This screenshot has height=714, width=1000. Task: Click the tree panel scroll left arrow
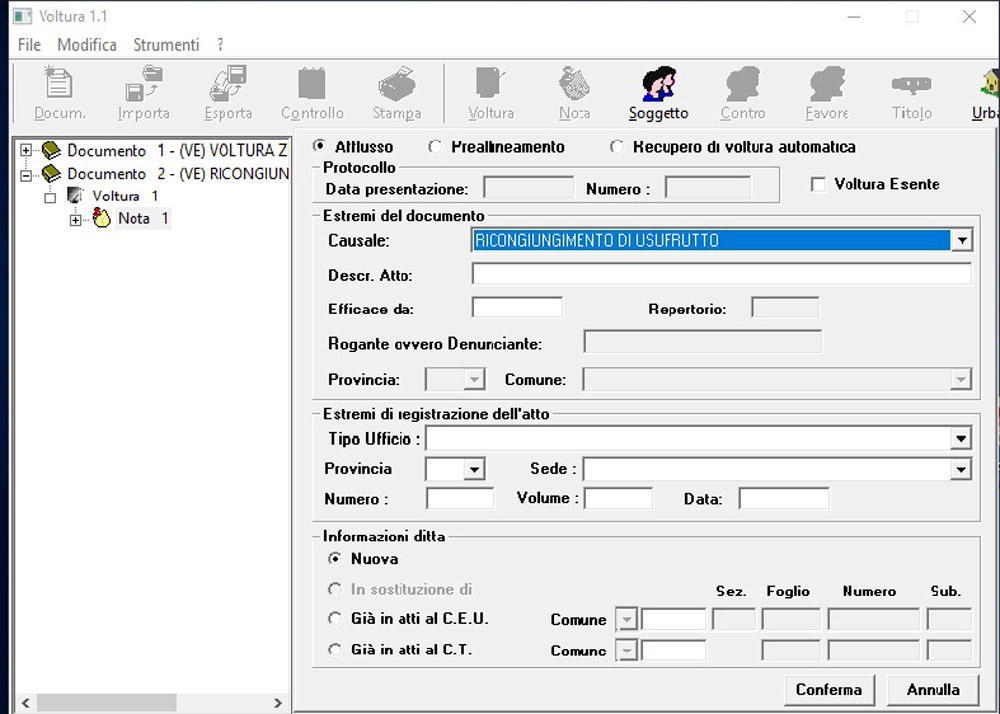click(x=26, y=703)
